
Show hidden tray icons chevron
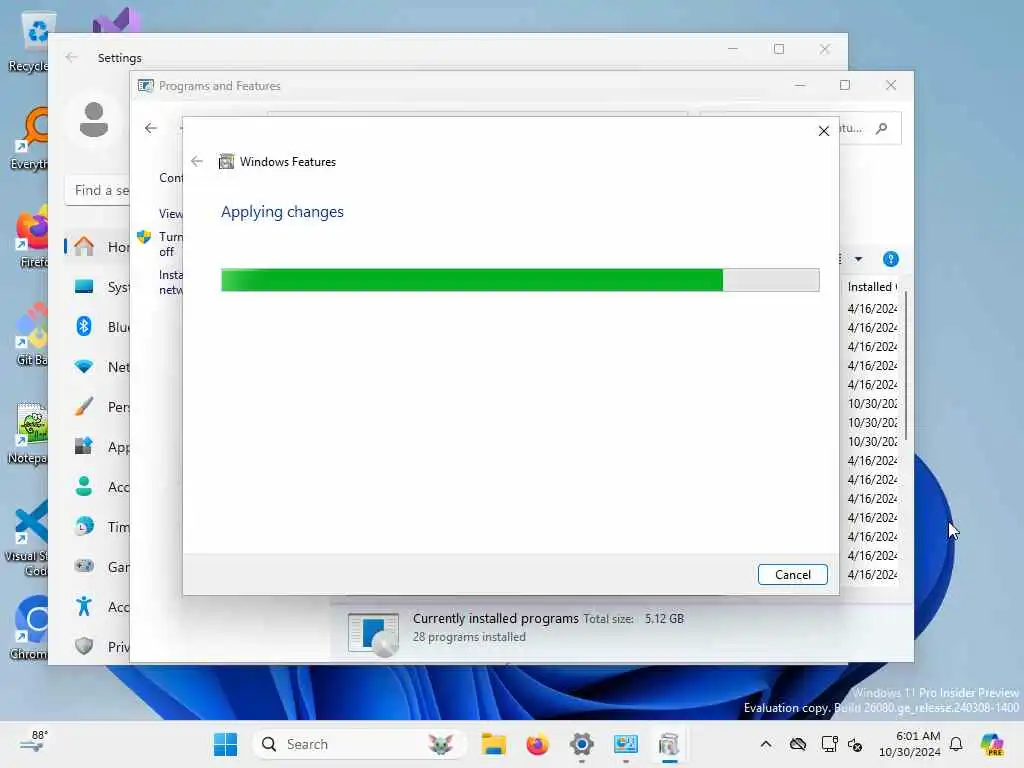[x=765, y=744]
